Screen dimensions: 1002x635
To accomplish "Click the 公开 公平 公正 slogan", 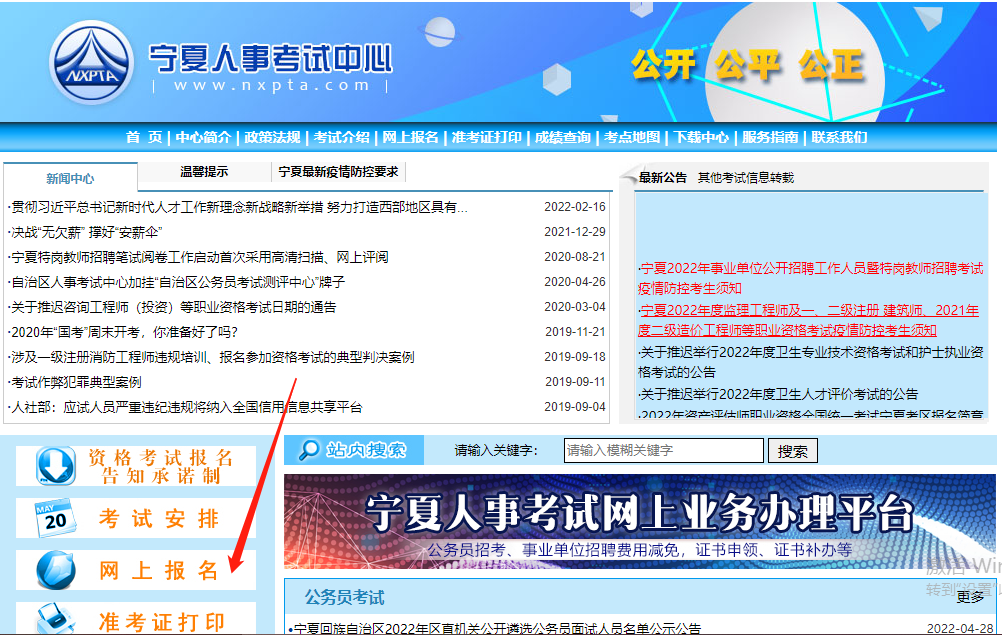I will pos(748,65).
